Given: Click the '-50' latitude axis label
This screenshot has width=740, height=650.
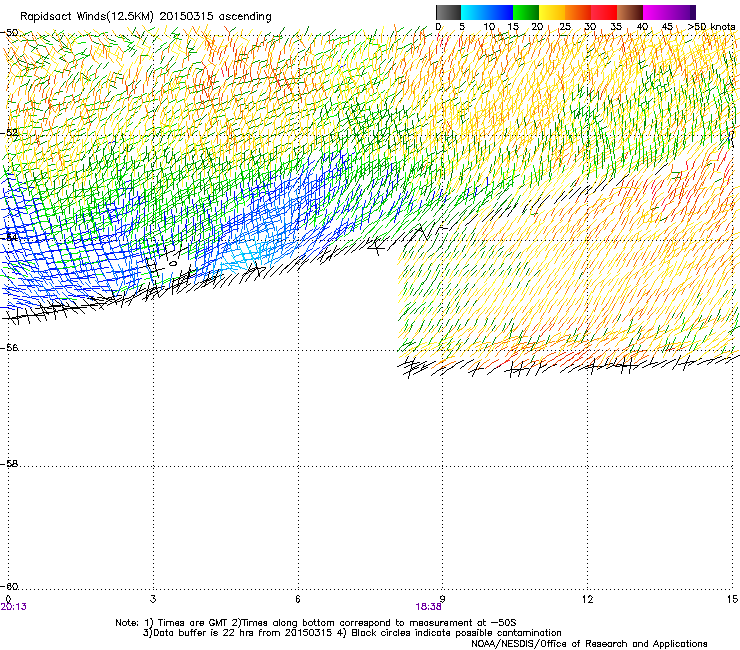Looking at the screenshot, I should 10,33.
